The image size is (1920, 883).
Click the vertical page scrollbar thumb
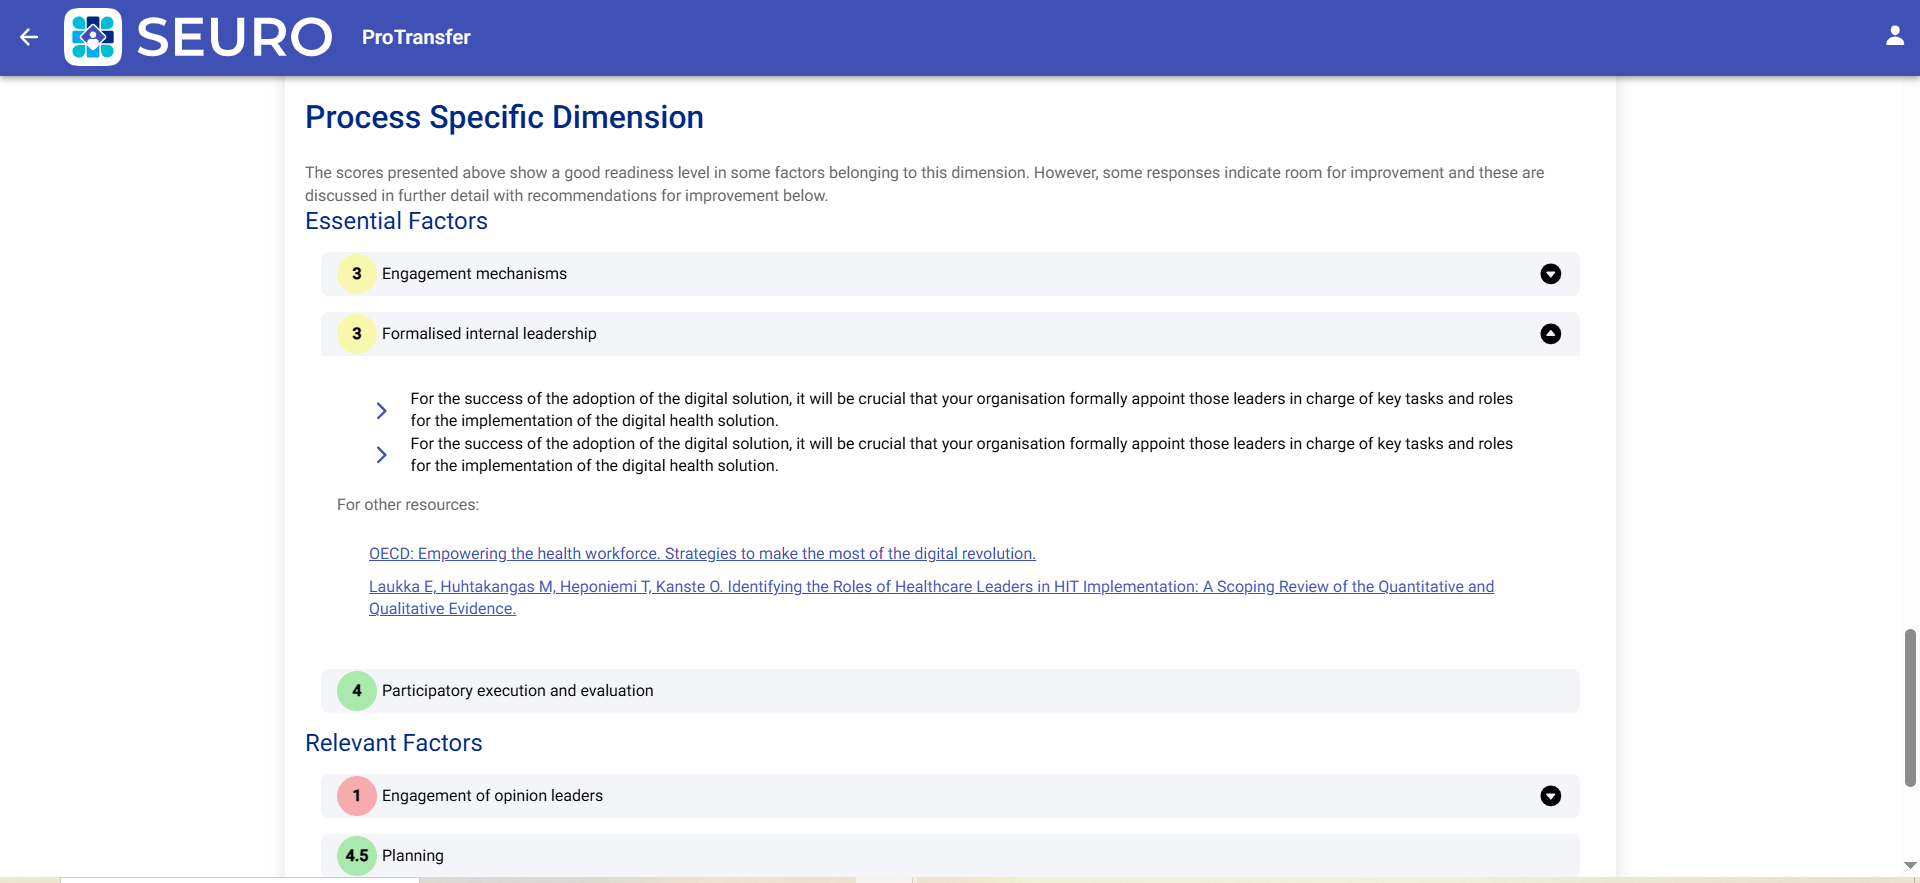click(1910, 708)
